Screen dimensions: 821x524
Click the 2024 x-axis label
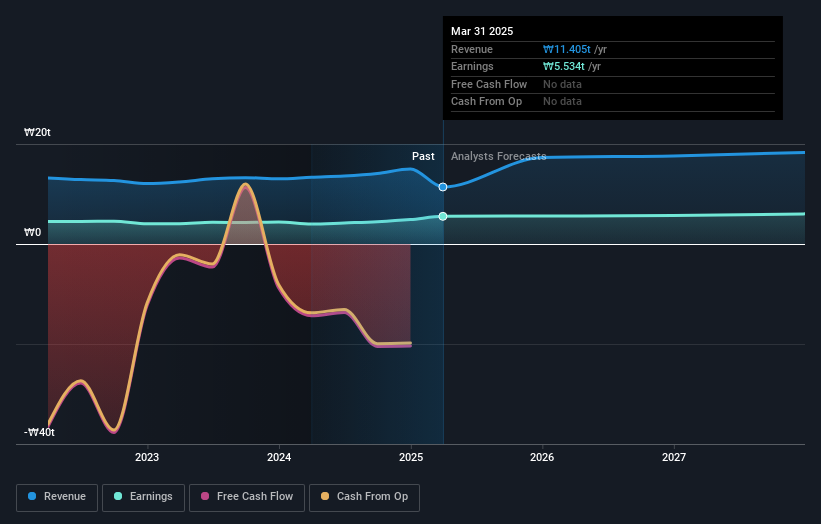(x=279, y=458)
